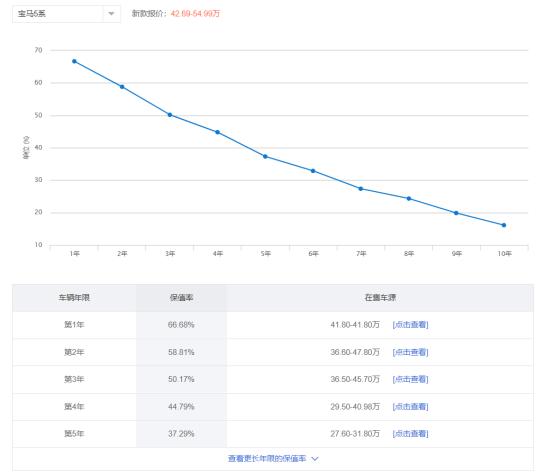The height and width of the screenshot is (474, 554).
Task: Select the 10年 data point on chart
Action: pos(504,225)
